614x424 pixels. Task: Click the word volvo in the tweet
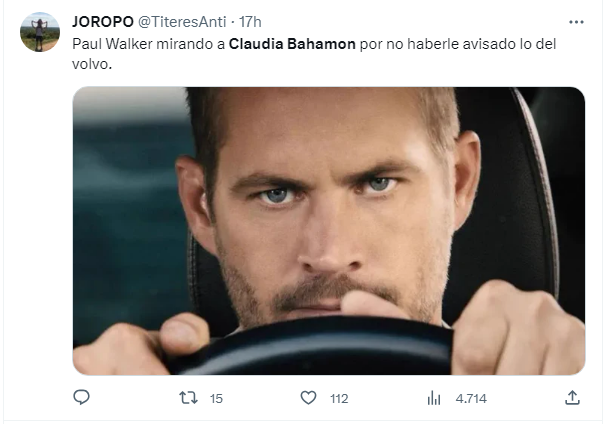90,64
